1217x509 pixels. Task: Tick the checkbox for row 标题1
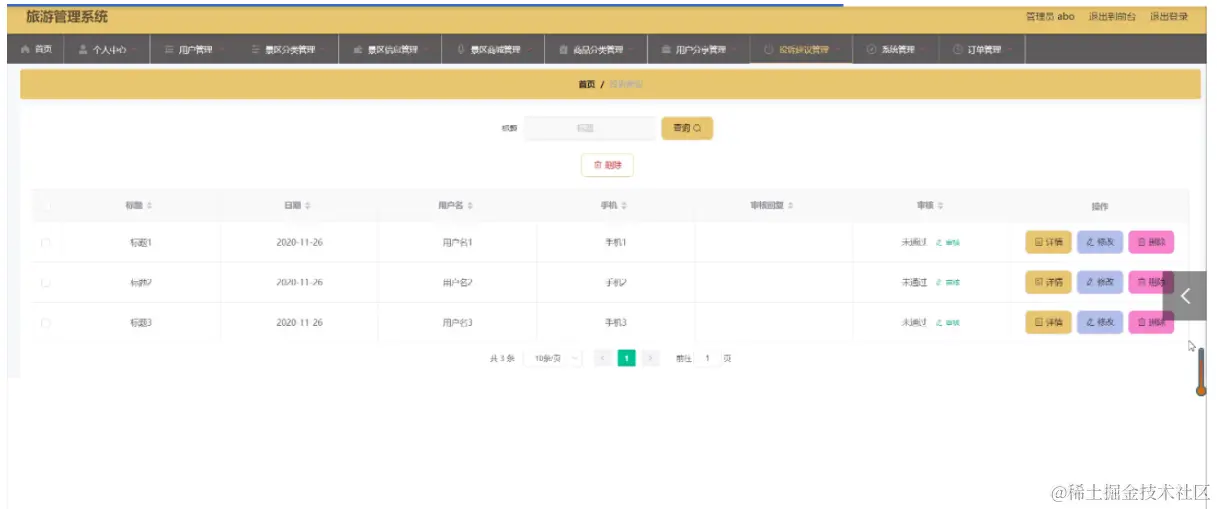(x=45, y=243)
